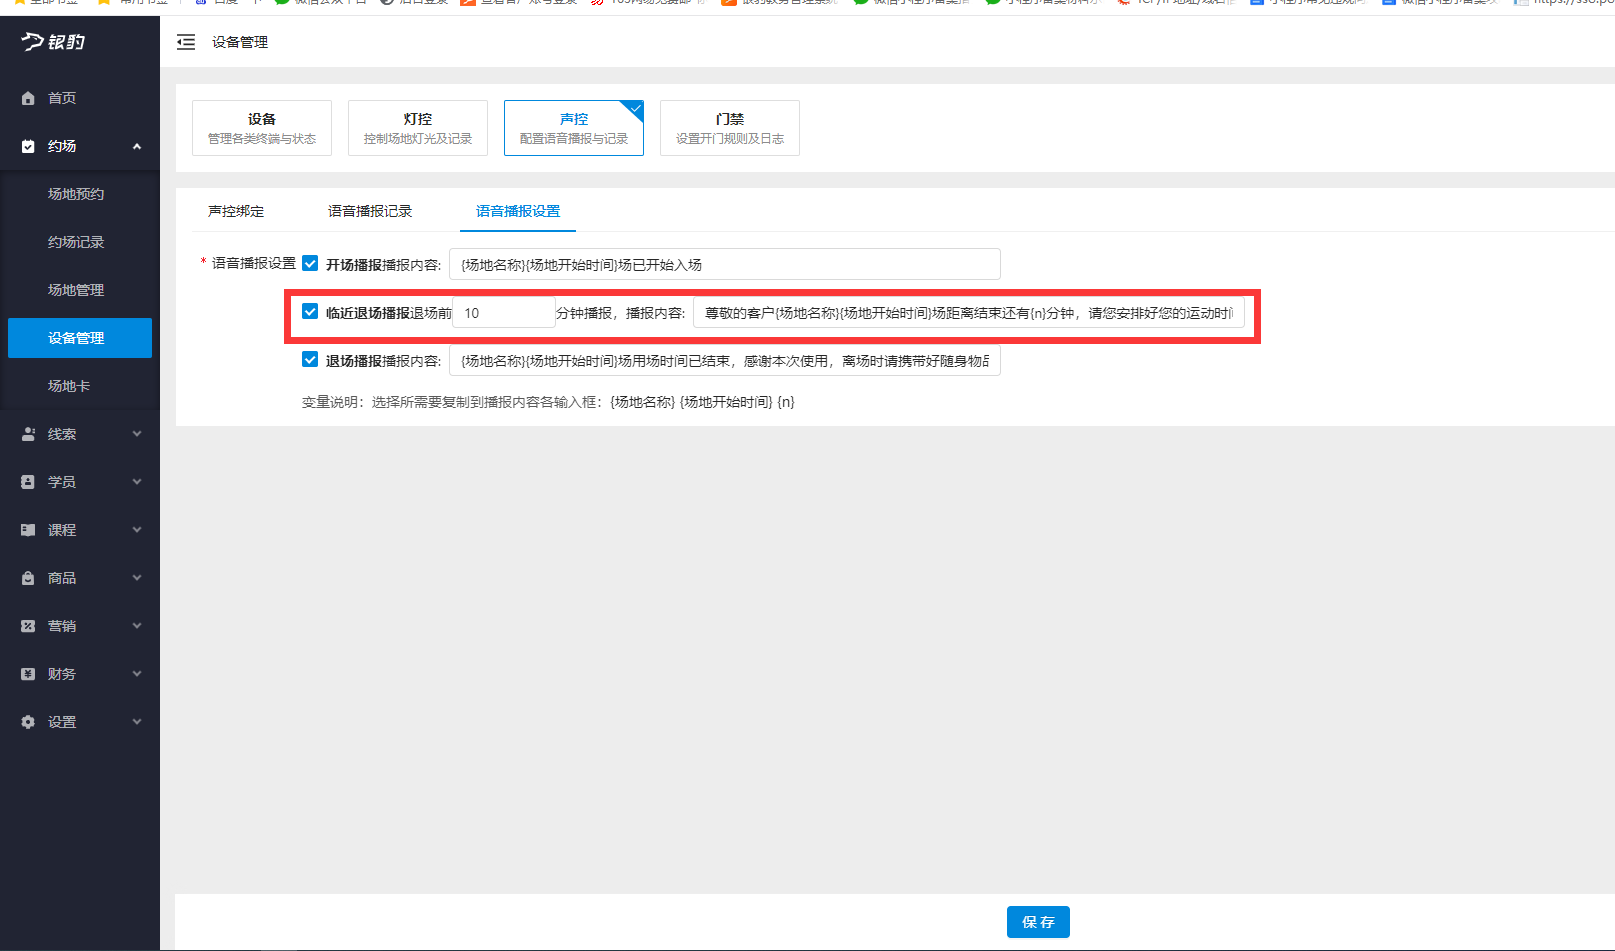Open 线索 via its people icon
Screen dimensions: 1615x951
point(28,433)
